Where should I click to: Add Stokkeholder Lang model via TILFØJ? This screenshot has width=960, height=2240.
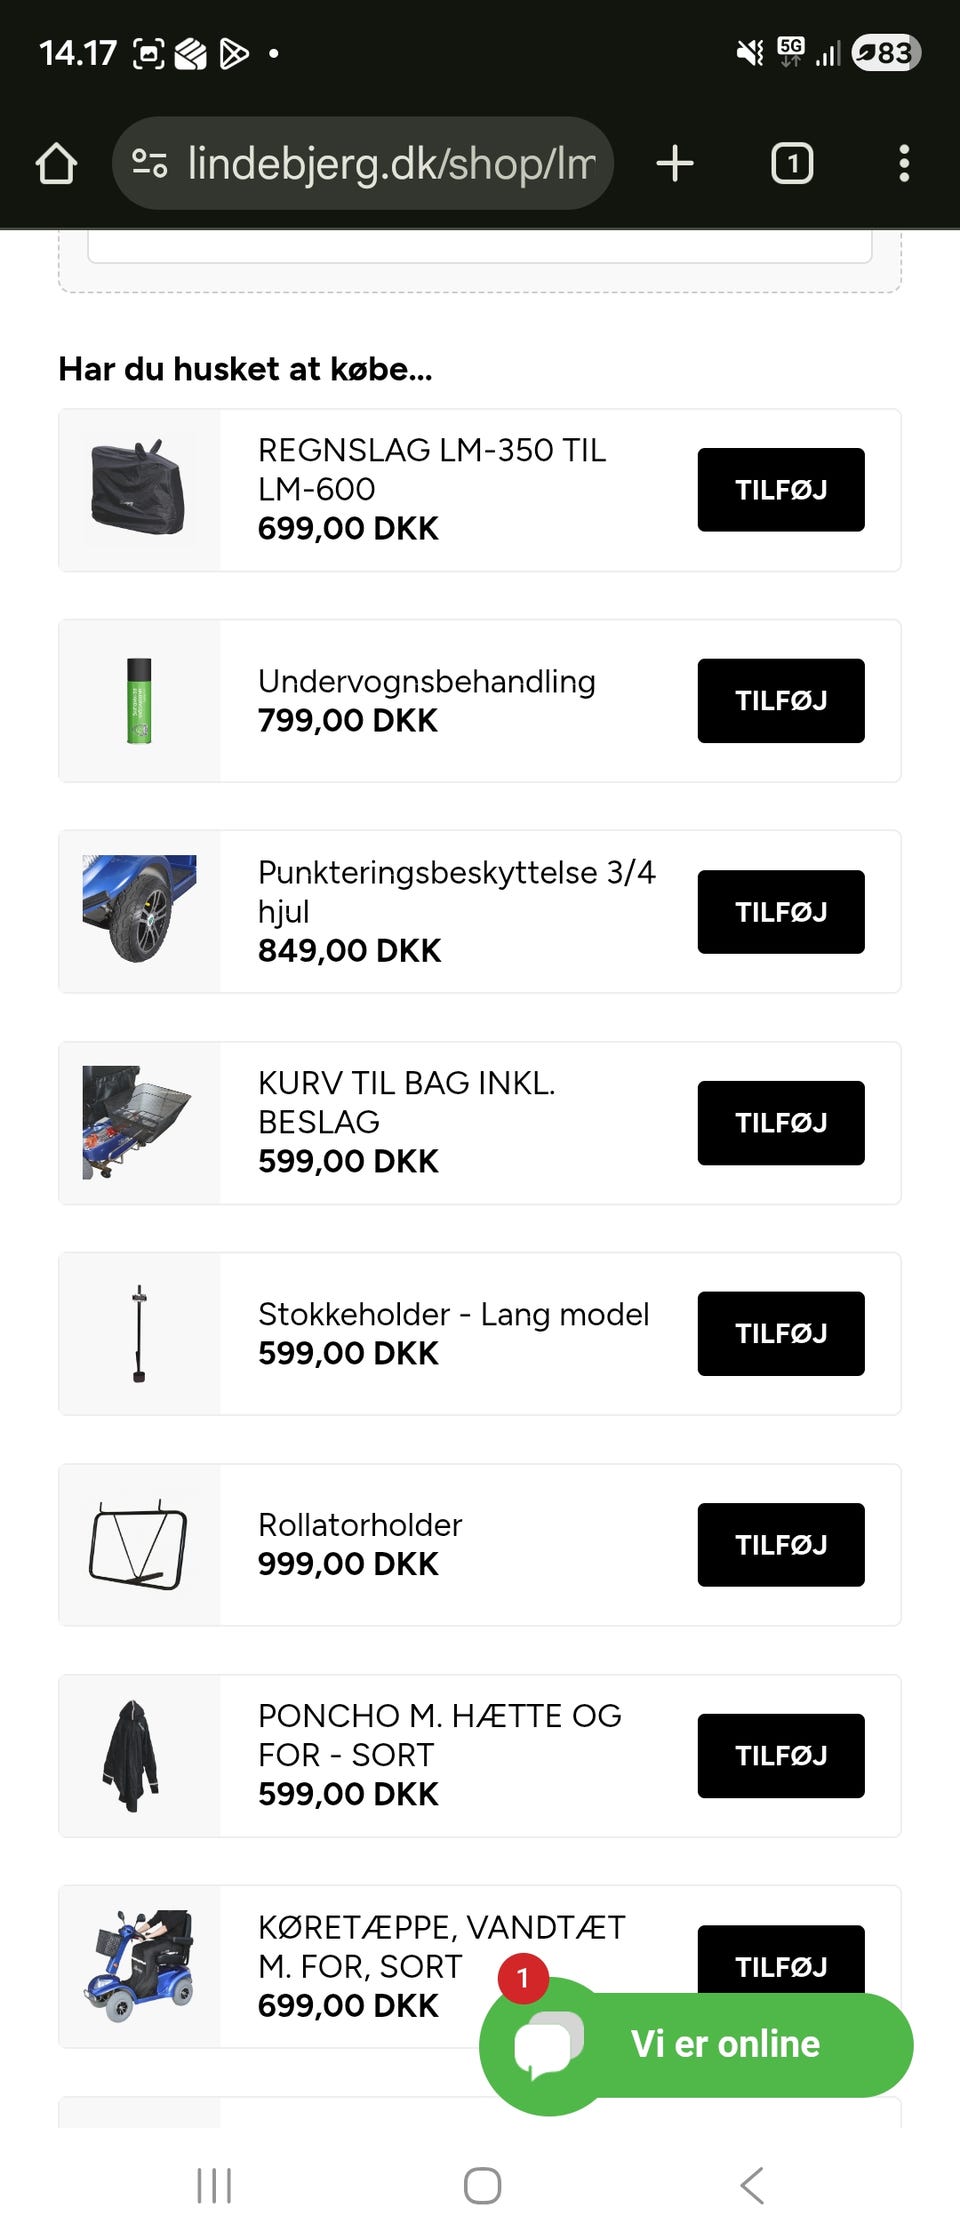(x=781, y=1334)
